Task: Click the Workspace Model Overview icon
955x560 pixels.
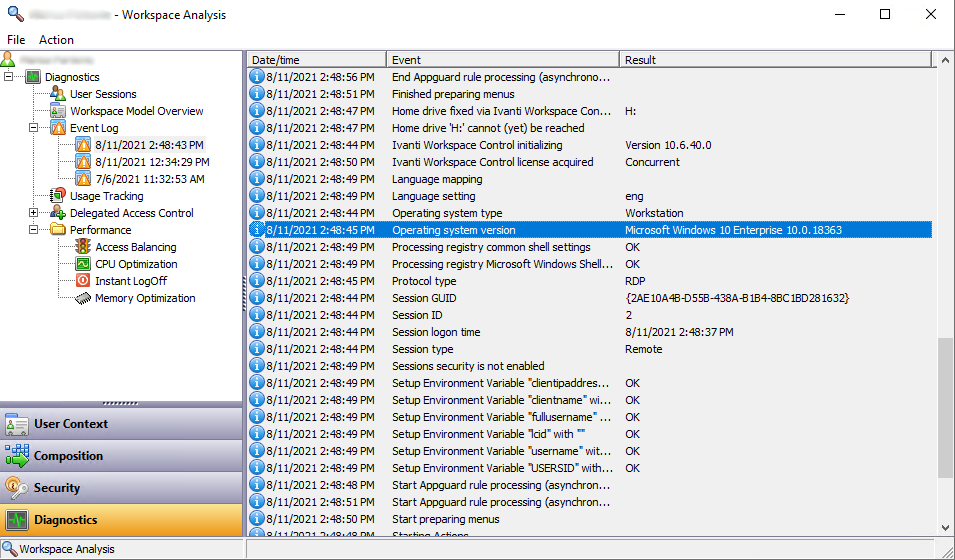Action: tap(58, 111)
